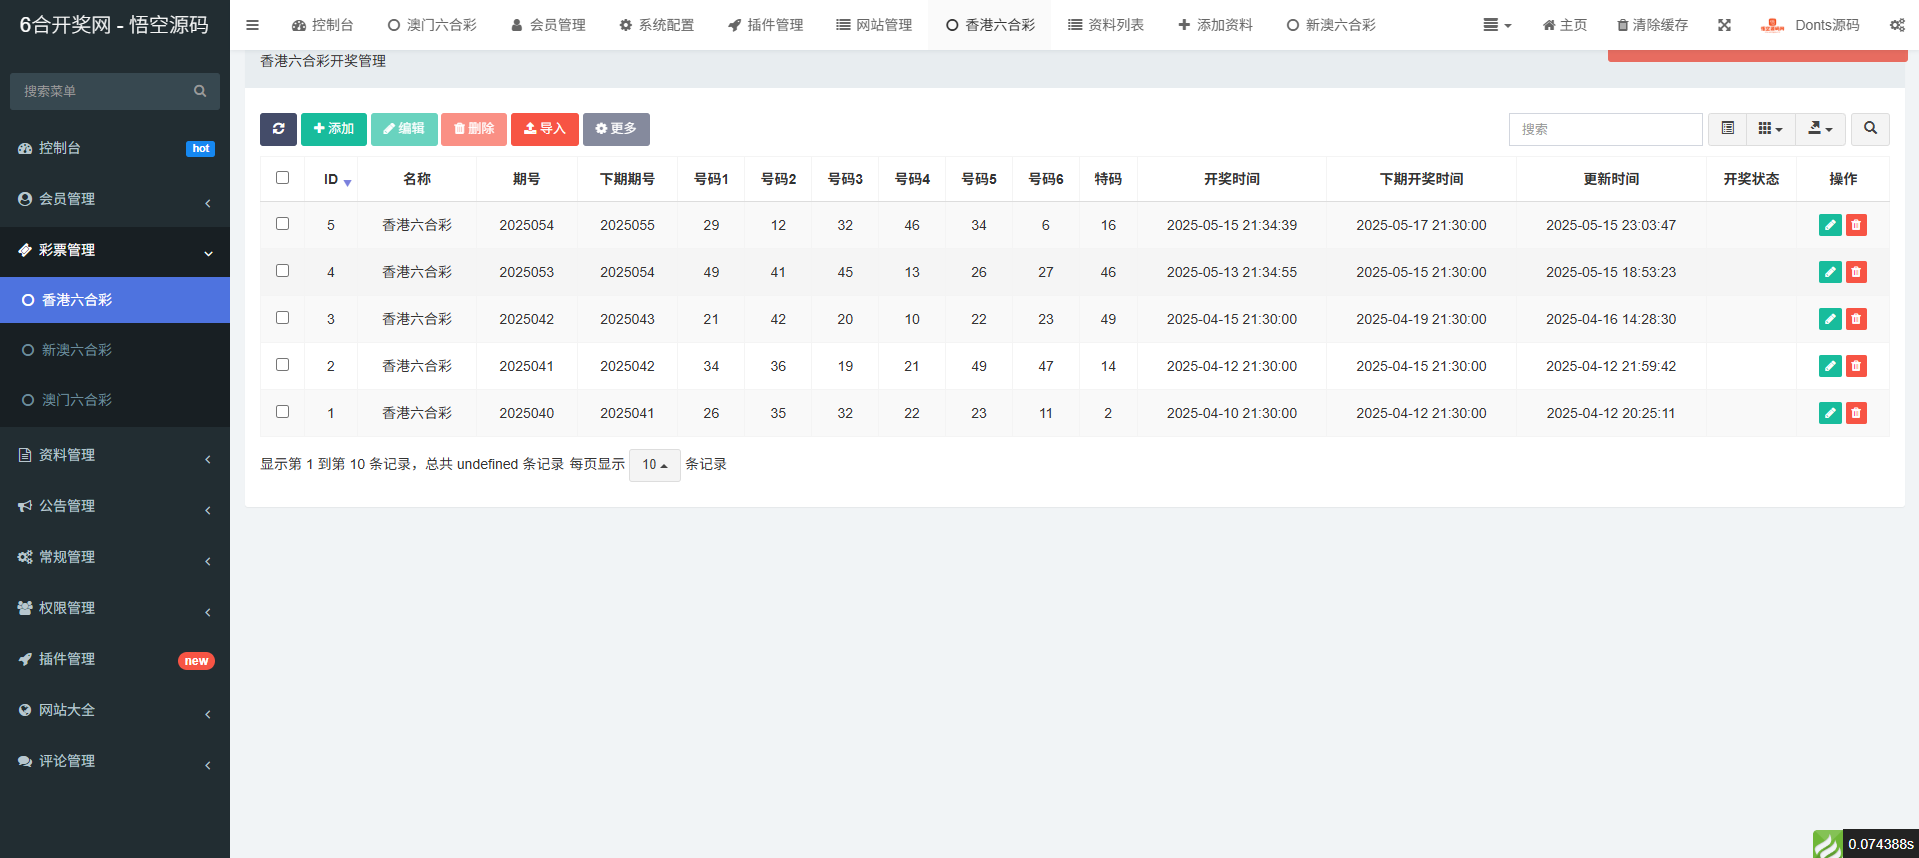Click the green 添加 button
1919x858 pixels.
pyautogui.click(x=334, y=129)
